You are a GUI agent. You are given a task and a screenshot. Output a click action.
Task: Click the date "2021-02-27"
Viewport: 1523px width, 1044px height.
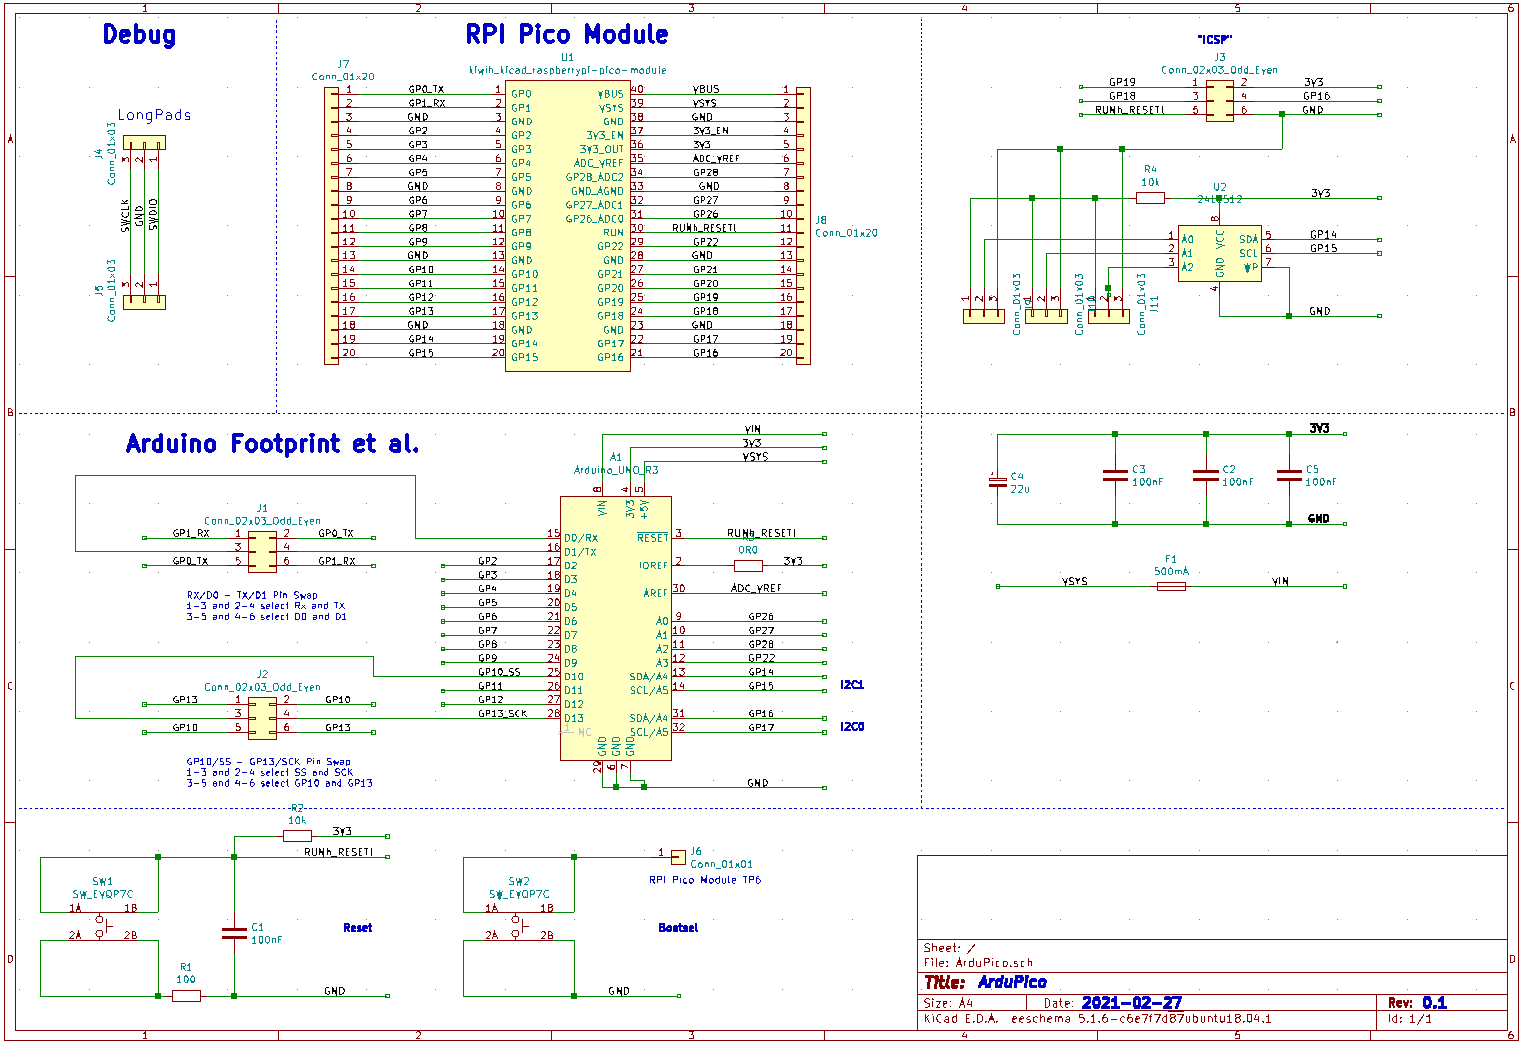(1132, 1003)
